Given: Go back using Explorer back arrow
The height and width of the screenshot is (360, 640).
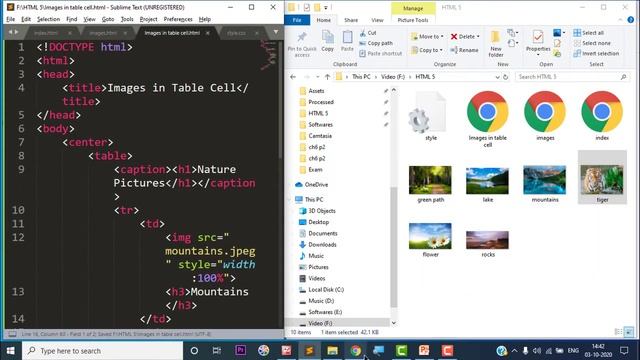Looking at the screenshot, I should pos(293,77).
